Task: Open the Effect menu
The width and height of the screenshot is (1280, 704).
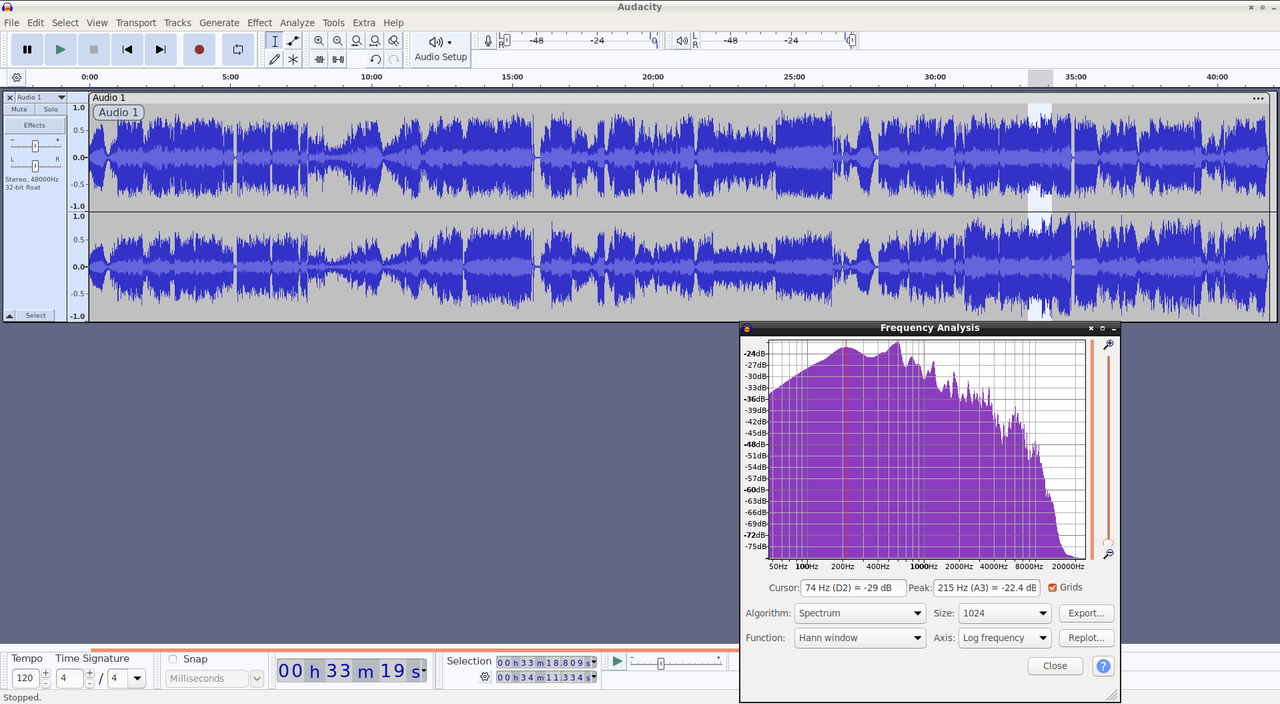Action: point(260,22)
